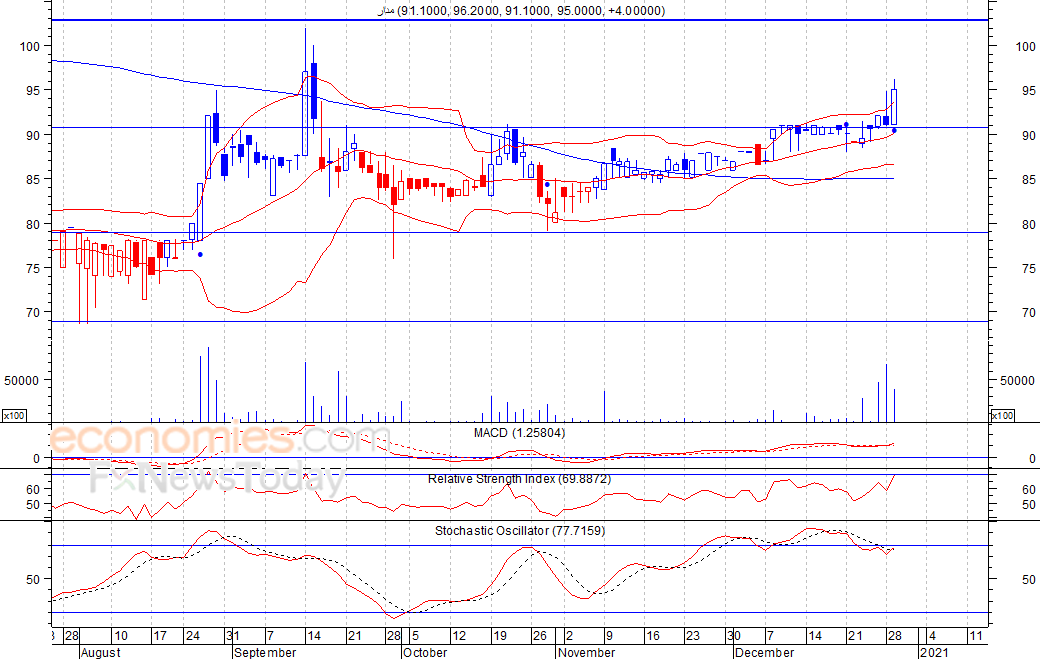Click the date label 17 in August
Screen dimensions: 1040x659
[x=160, y=636]
